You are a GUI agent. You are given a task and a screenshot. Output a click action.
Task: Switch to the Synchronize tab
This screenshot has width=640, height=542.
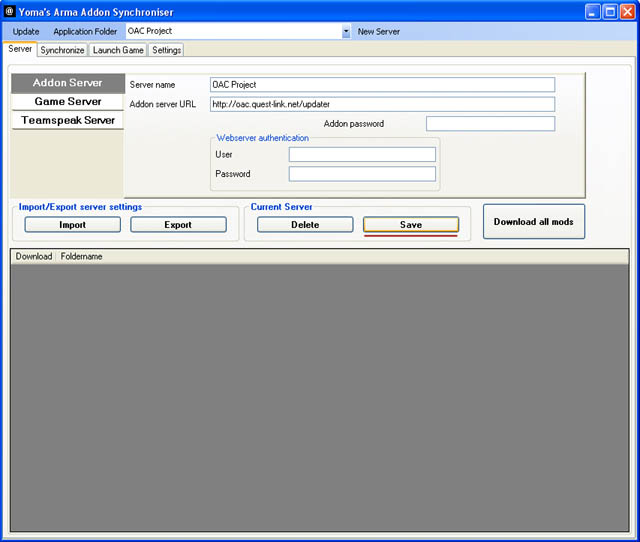click(x=62, y=50)
